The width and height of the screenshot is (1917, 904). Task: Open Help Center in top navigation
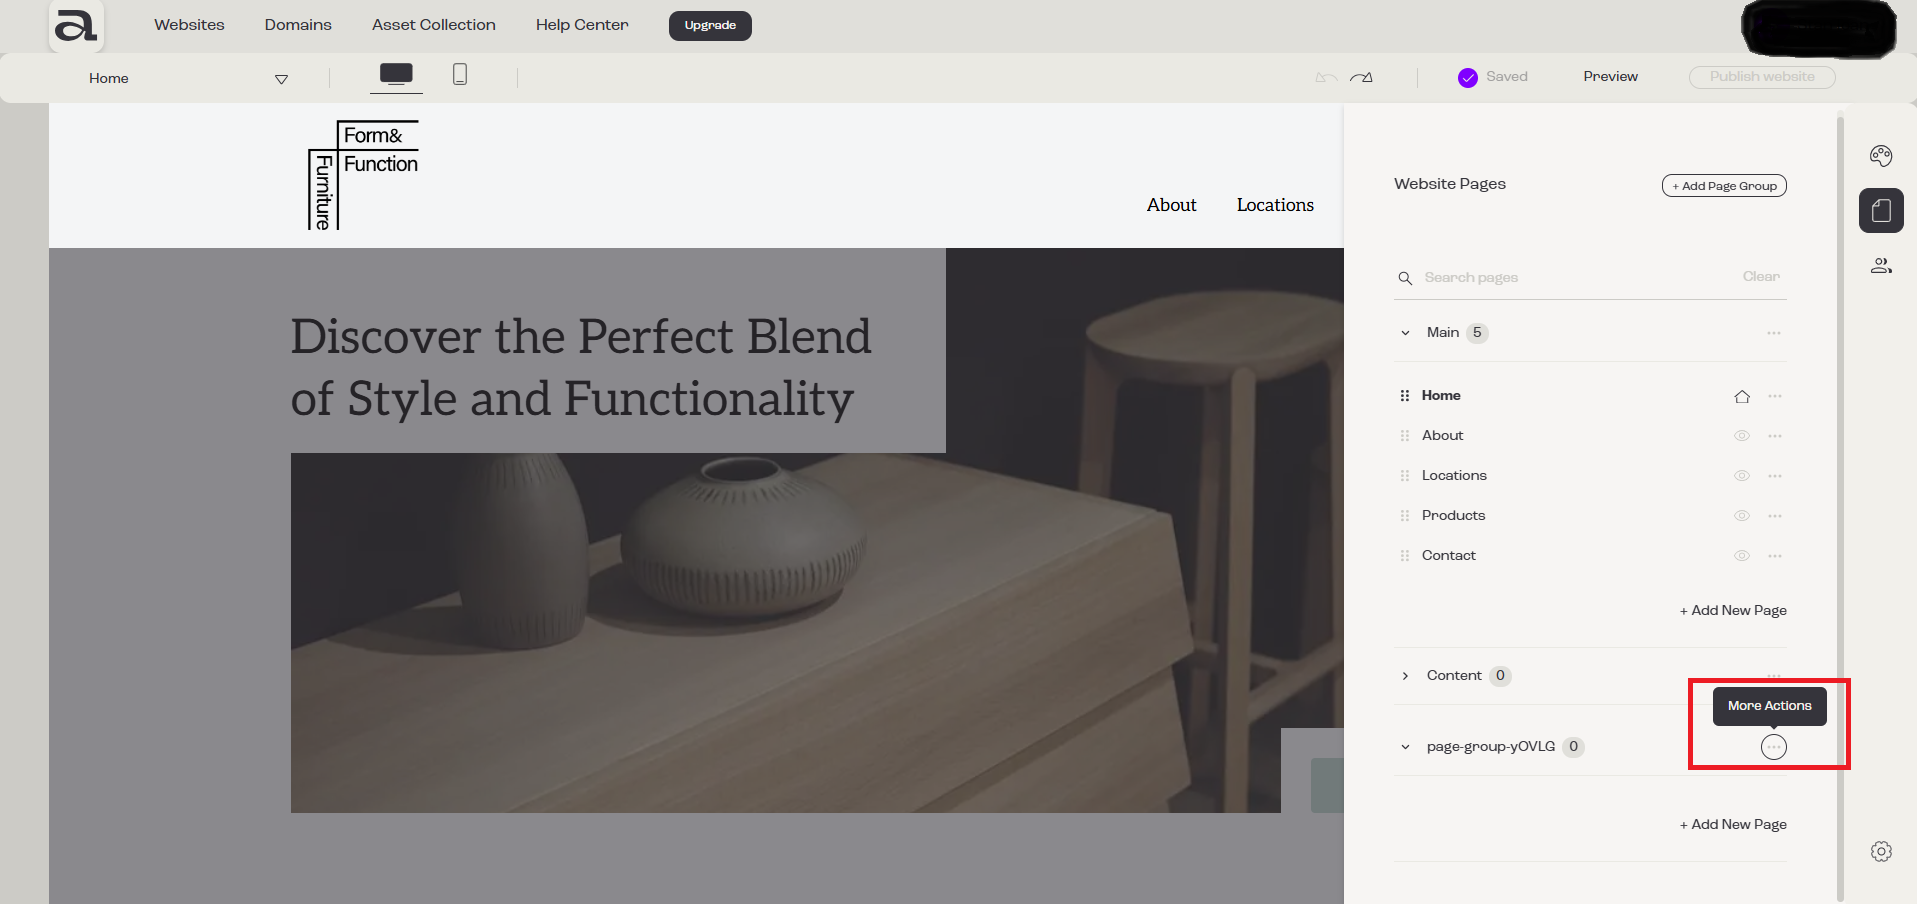[582, 25]
